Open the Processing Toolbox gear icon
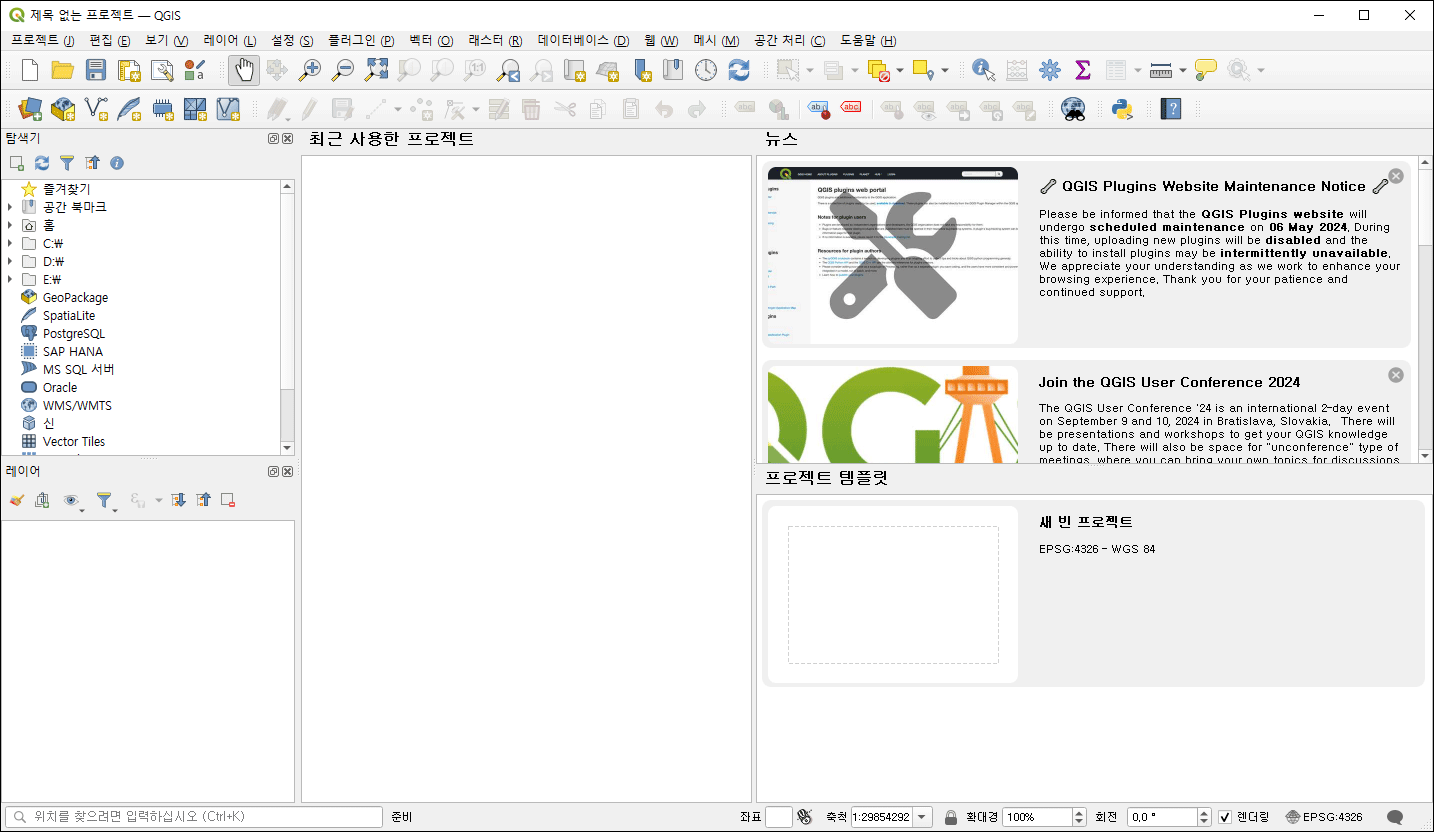Screen dimensions: 1434x832 (1049, 70)
